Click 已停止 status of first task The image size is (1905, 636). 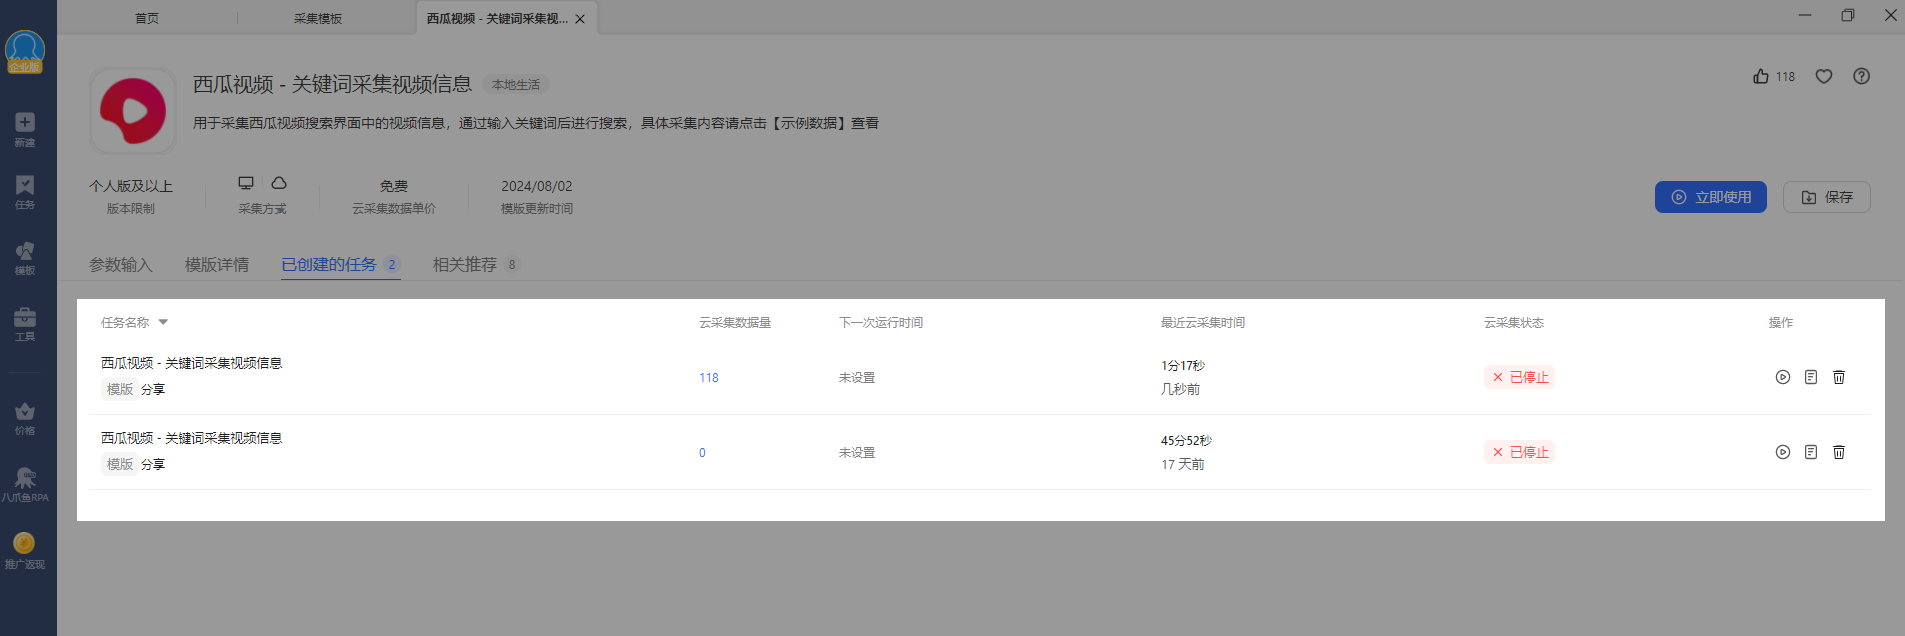1520,377
